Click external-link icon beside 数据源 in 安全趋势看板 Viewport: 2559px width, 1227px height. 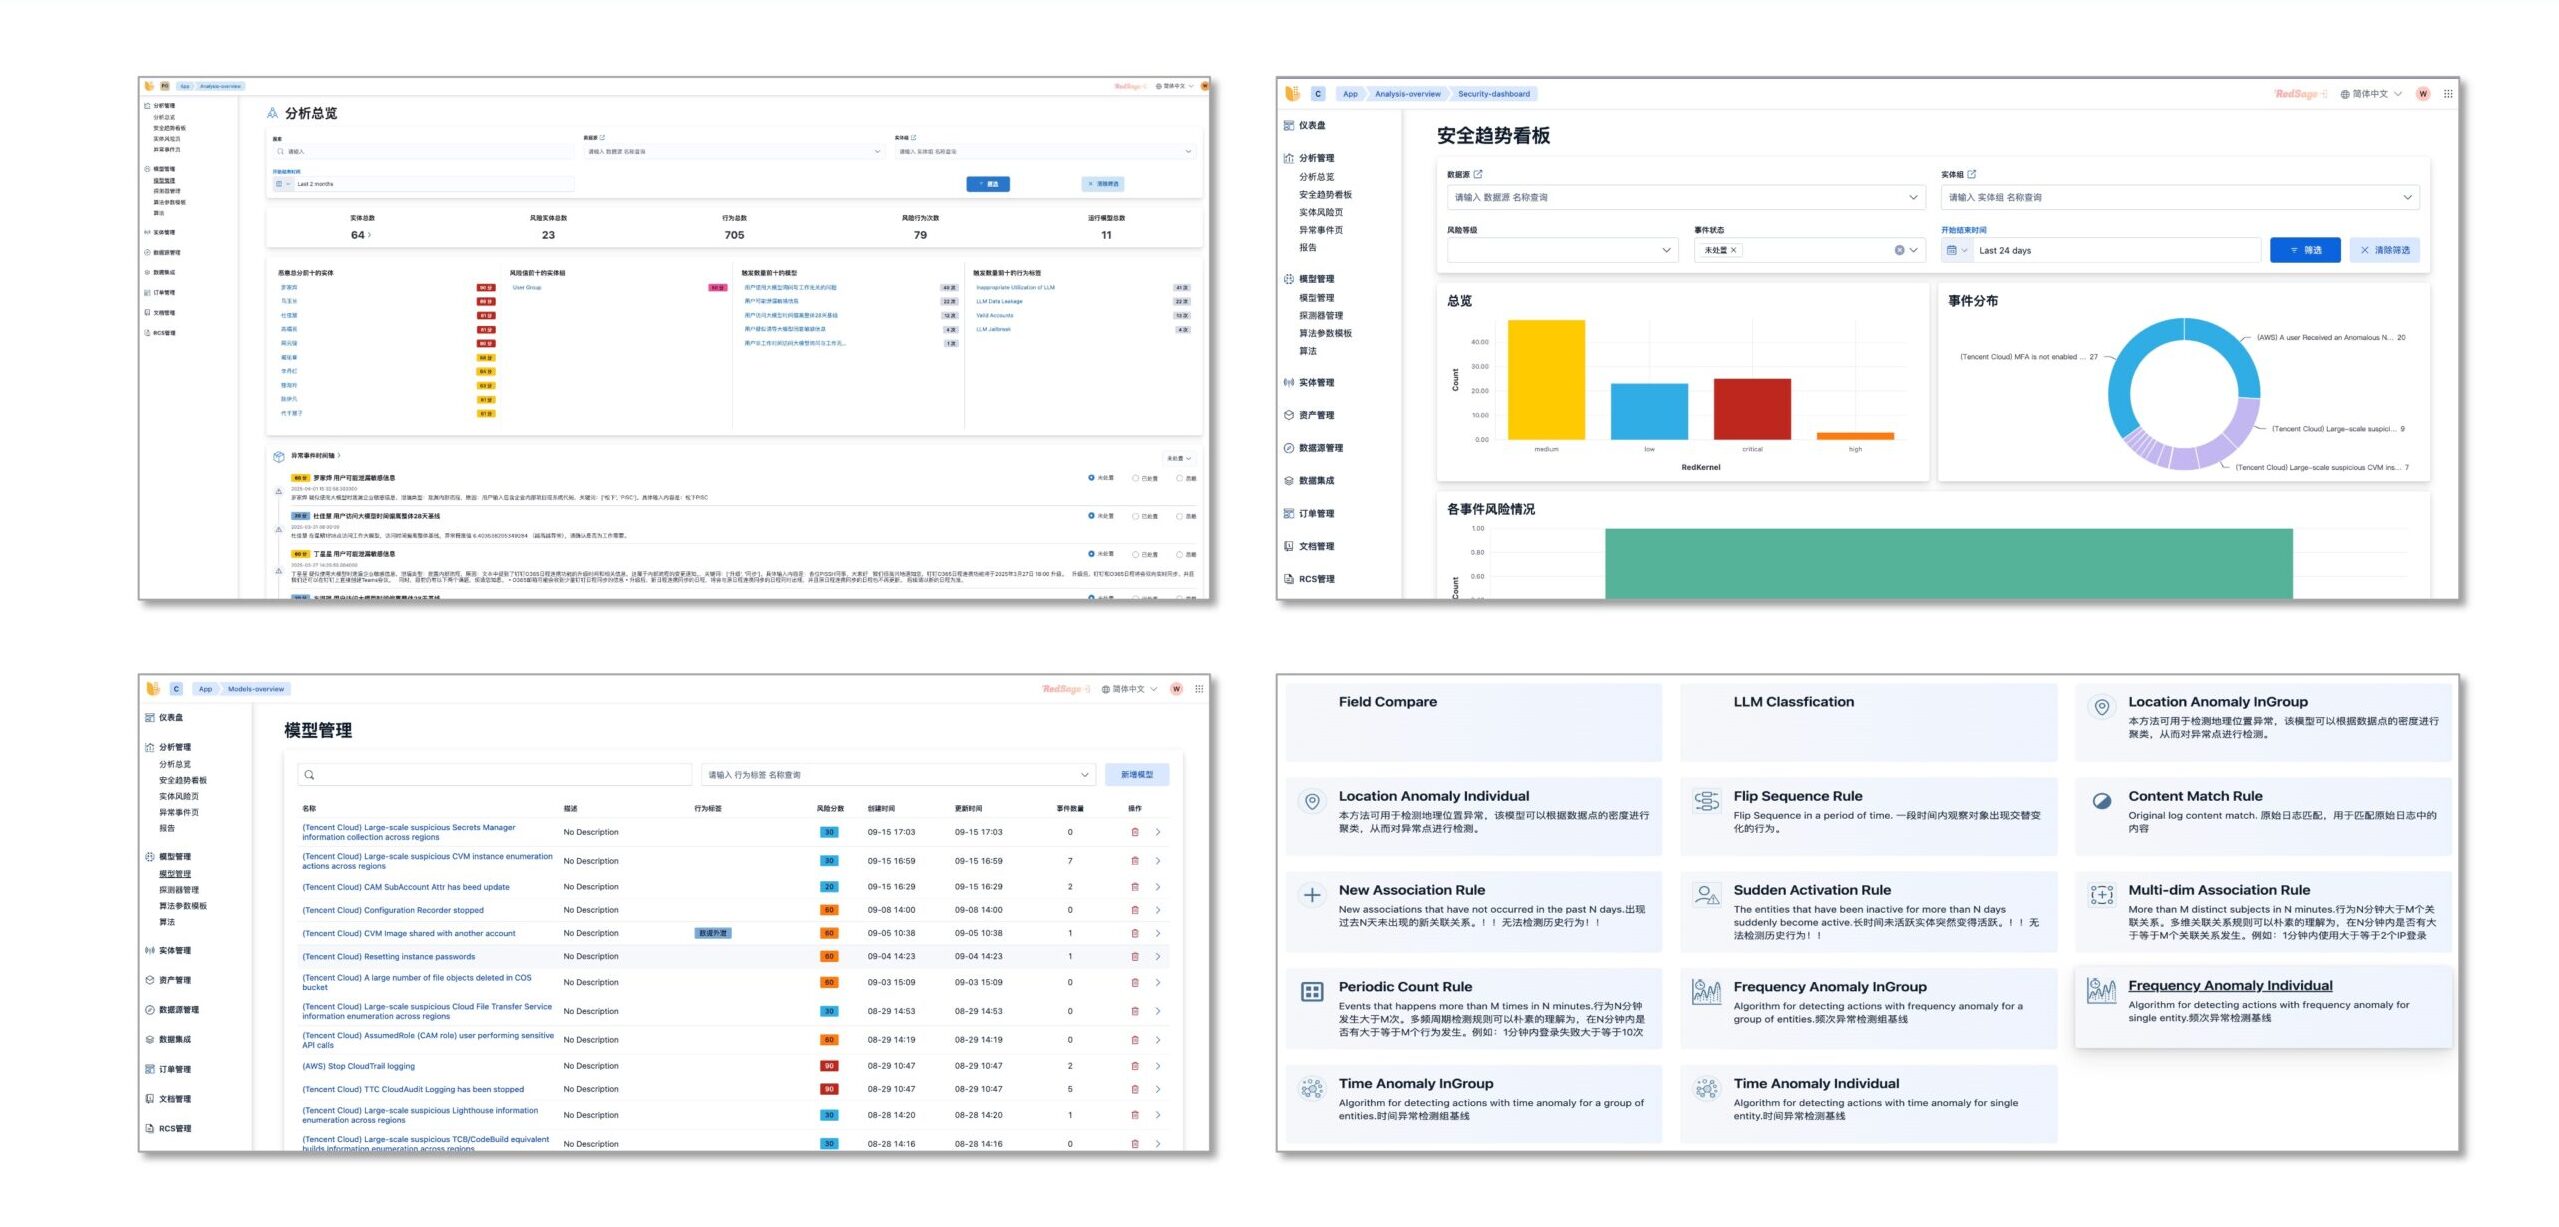[1478, 174]
